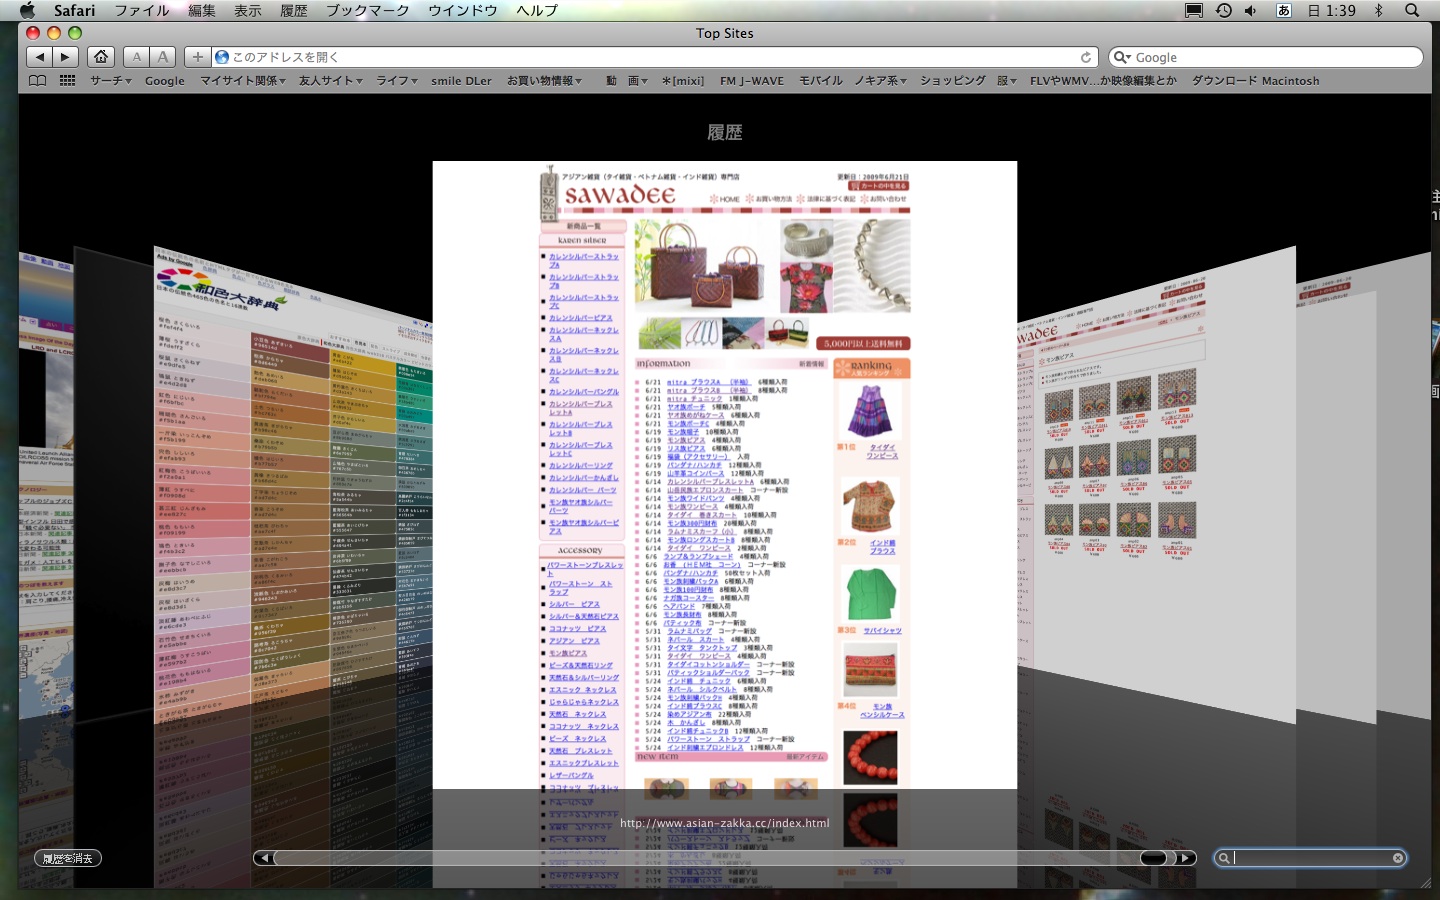Viewport: 1440px width, 900px height.
Task: Open the FLVやWMV video editing bookmark
Action: click(1104, 81)
